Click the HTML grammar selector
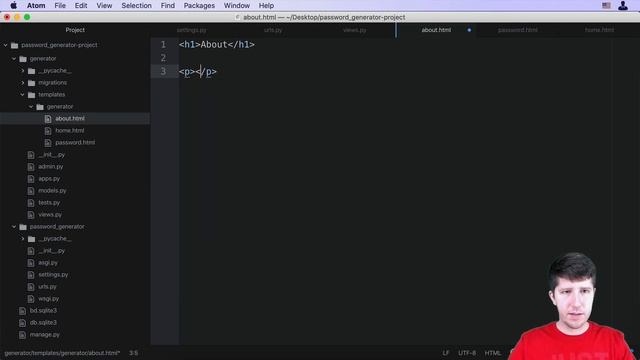The image size is (640, 360). click(x=493, y=353)
